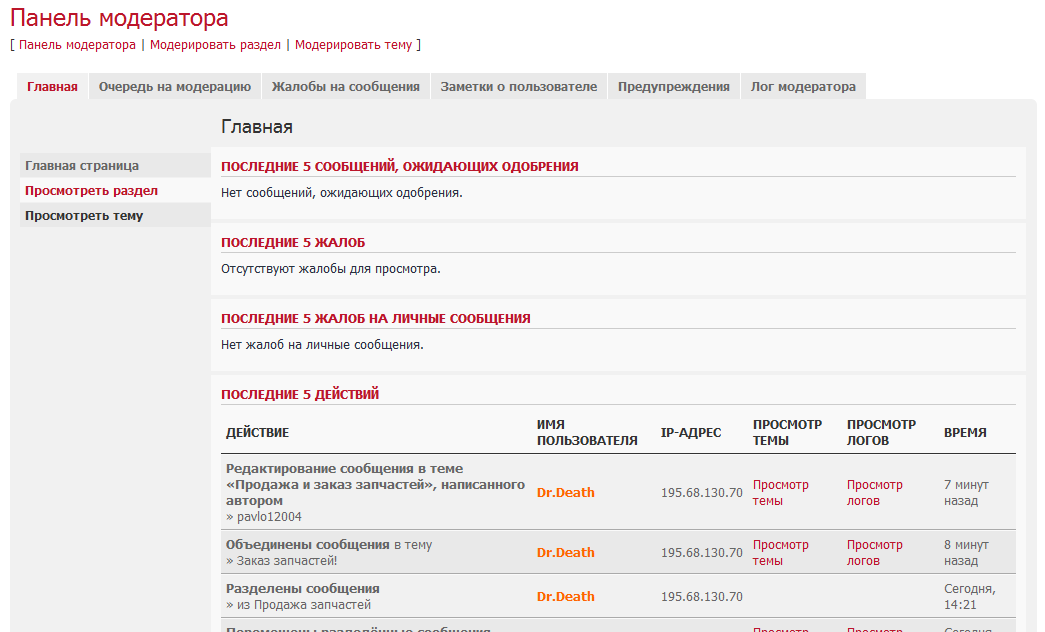1045x632 pixels.
Task: Click Просмотр логов for the 7-minutes-ago action
Action: 874,492
